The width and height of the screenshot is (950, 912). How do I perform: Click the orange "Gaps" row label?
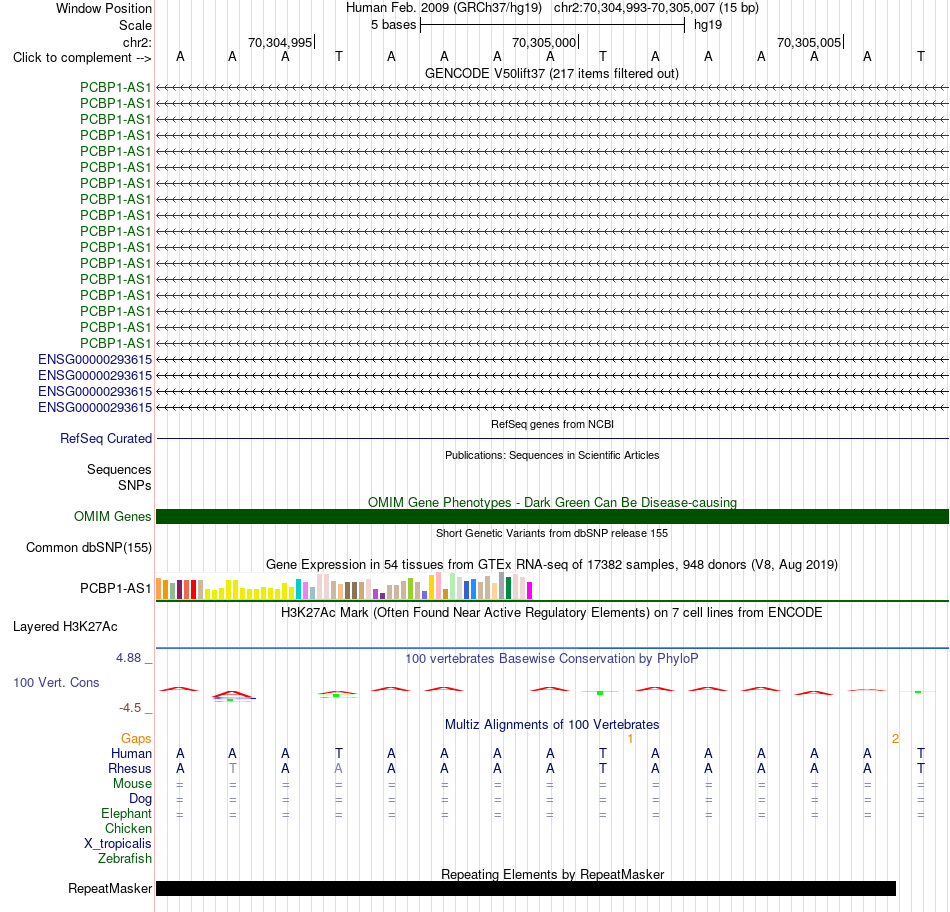click(136, 738)
